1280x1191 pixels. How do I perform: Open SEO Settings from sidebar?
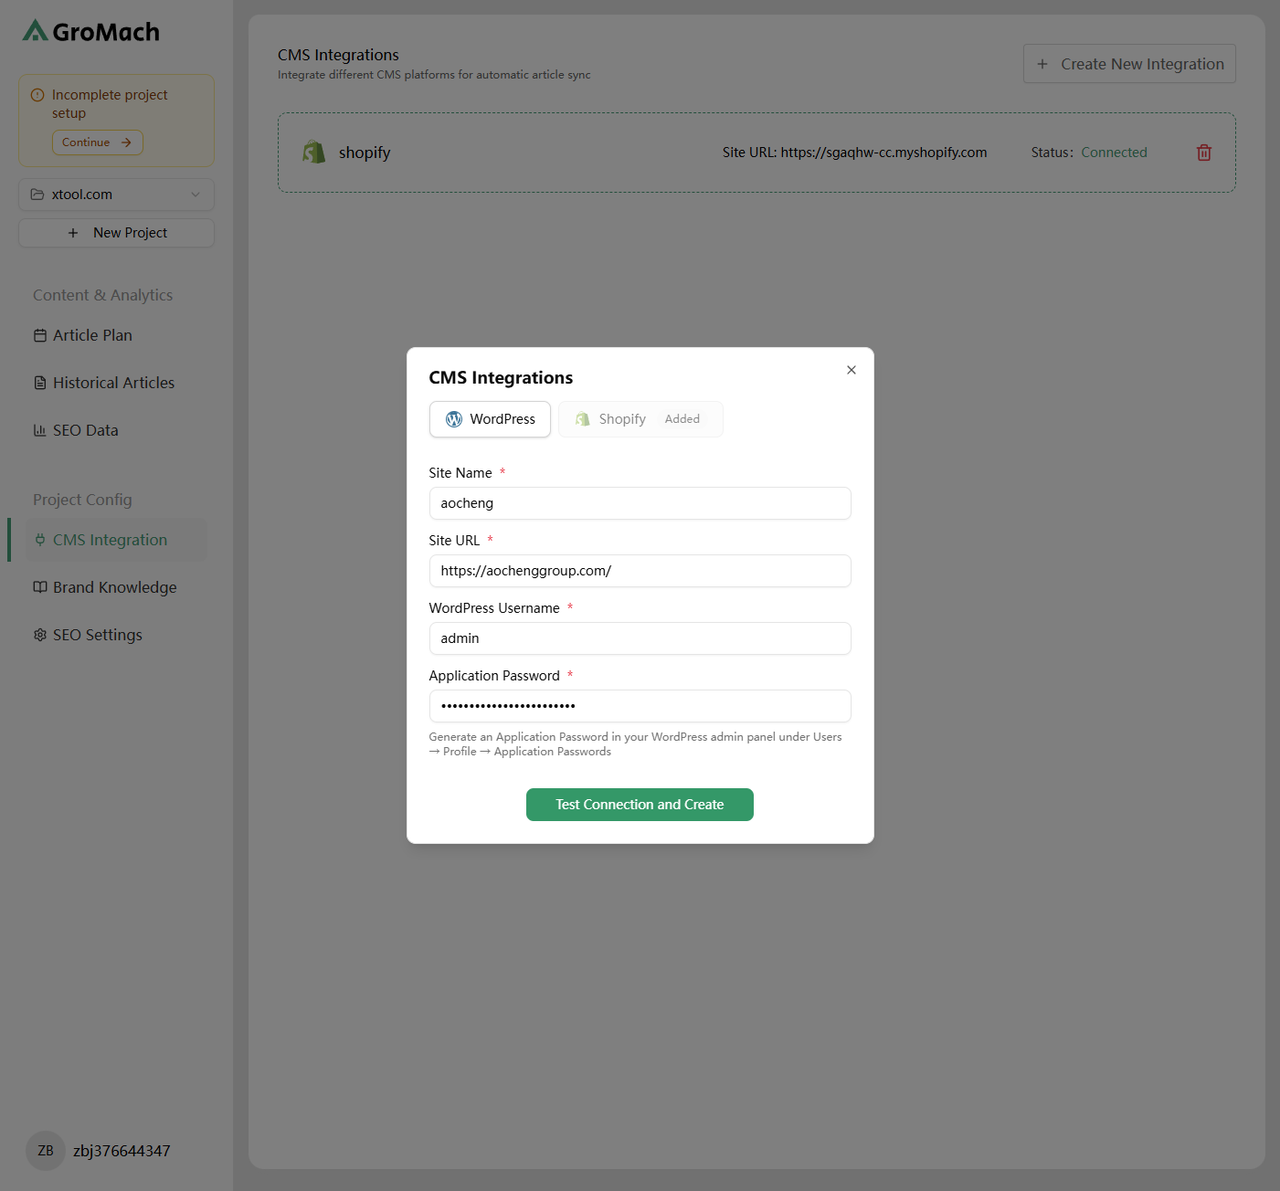97,635
